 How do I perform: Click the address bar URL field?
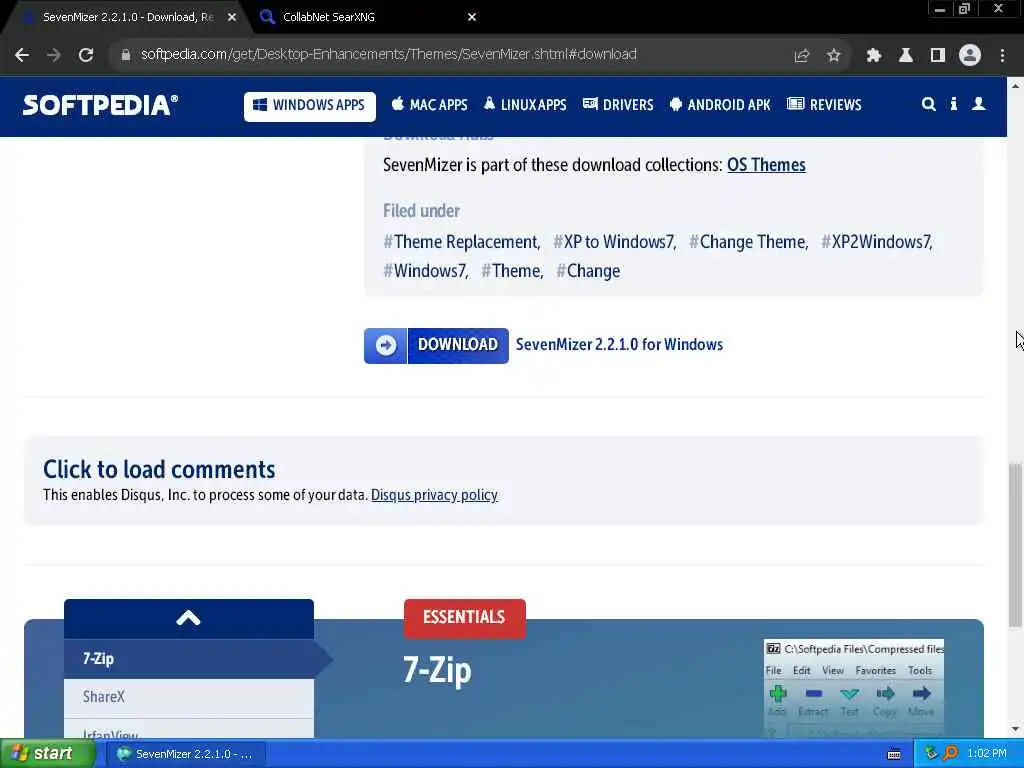coord(389,55)
